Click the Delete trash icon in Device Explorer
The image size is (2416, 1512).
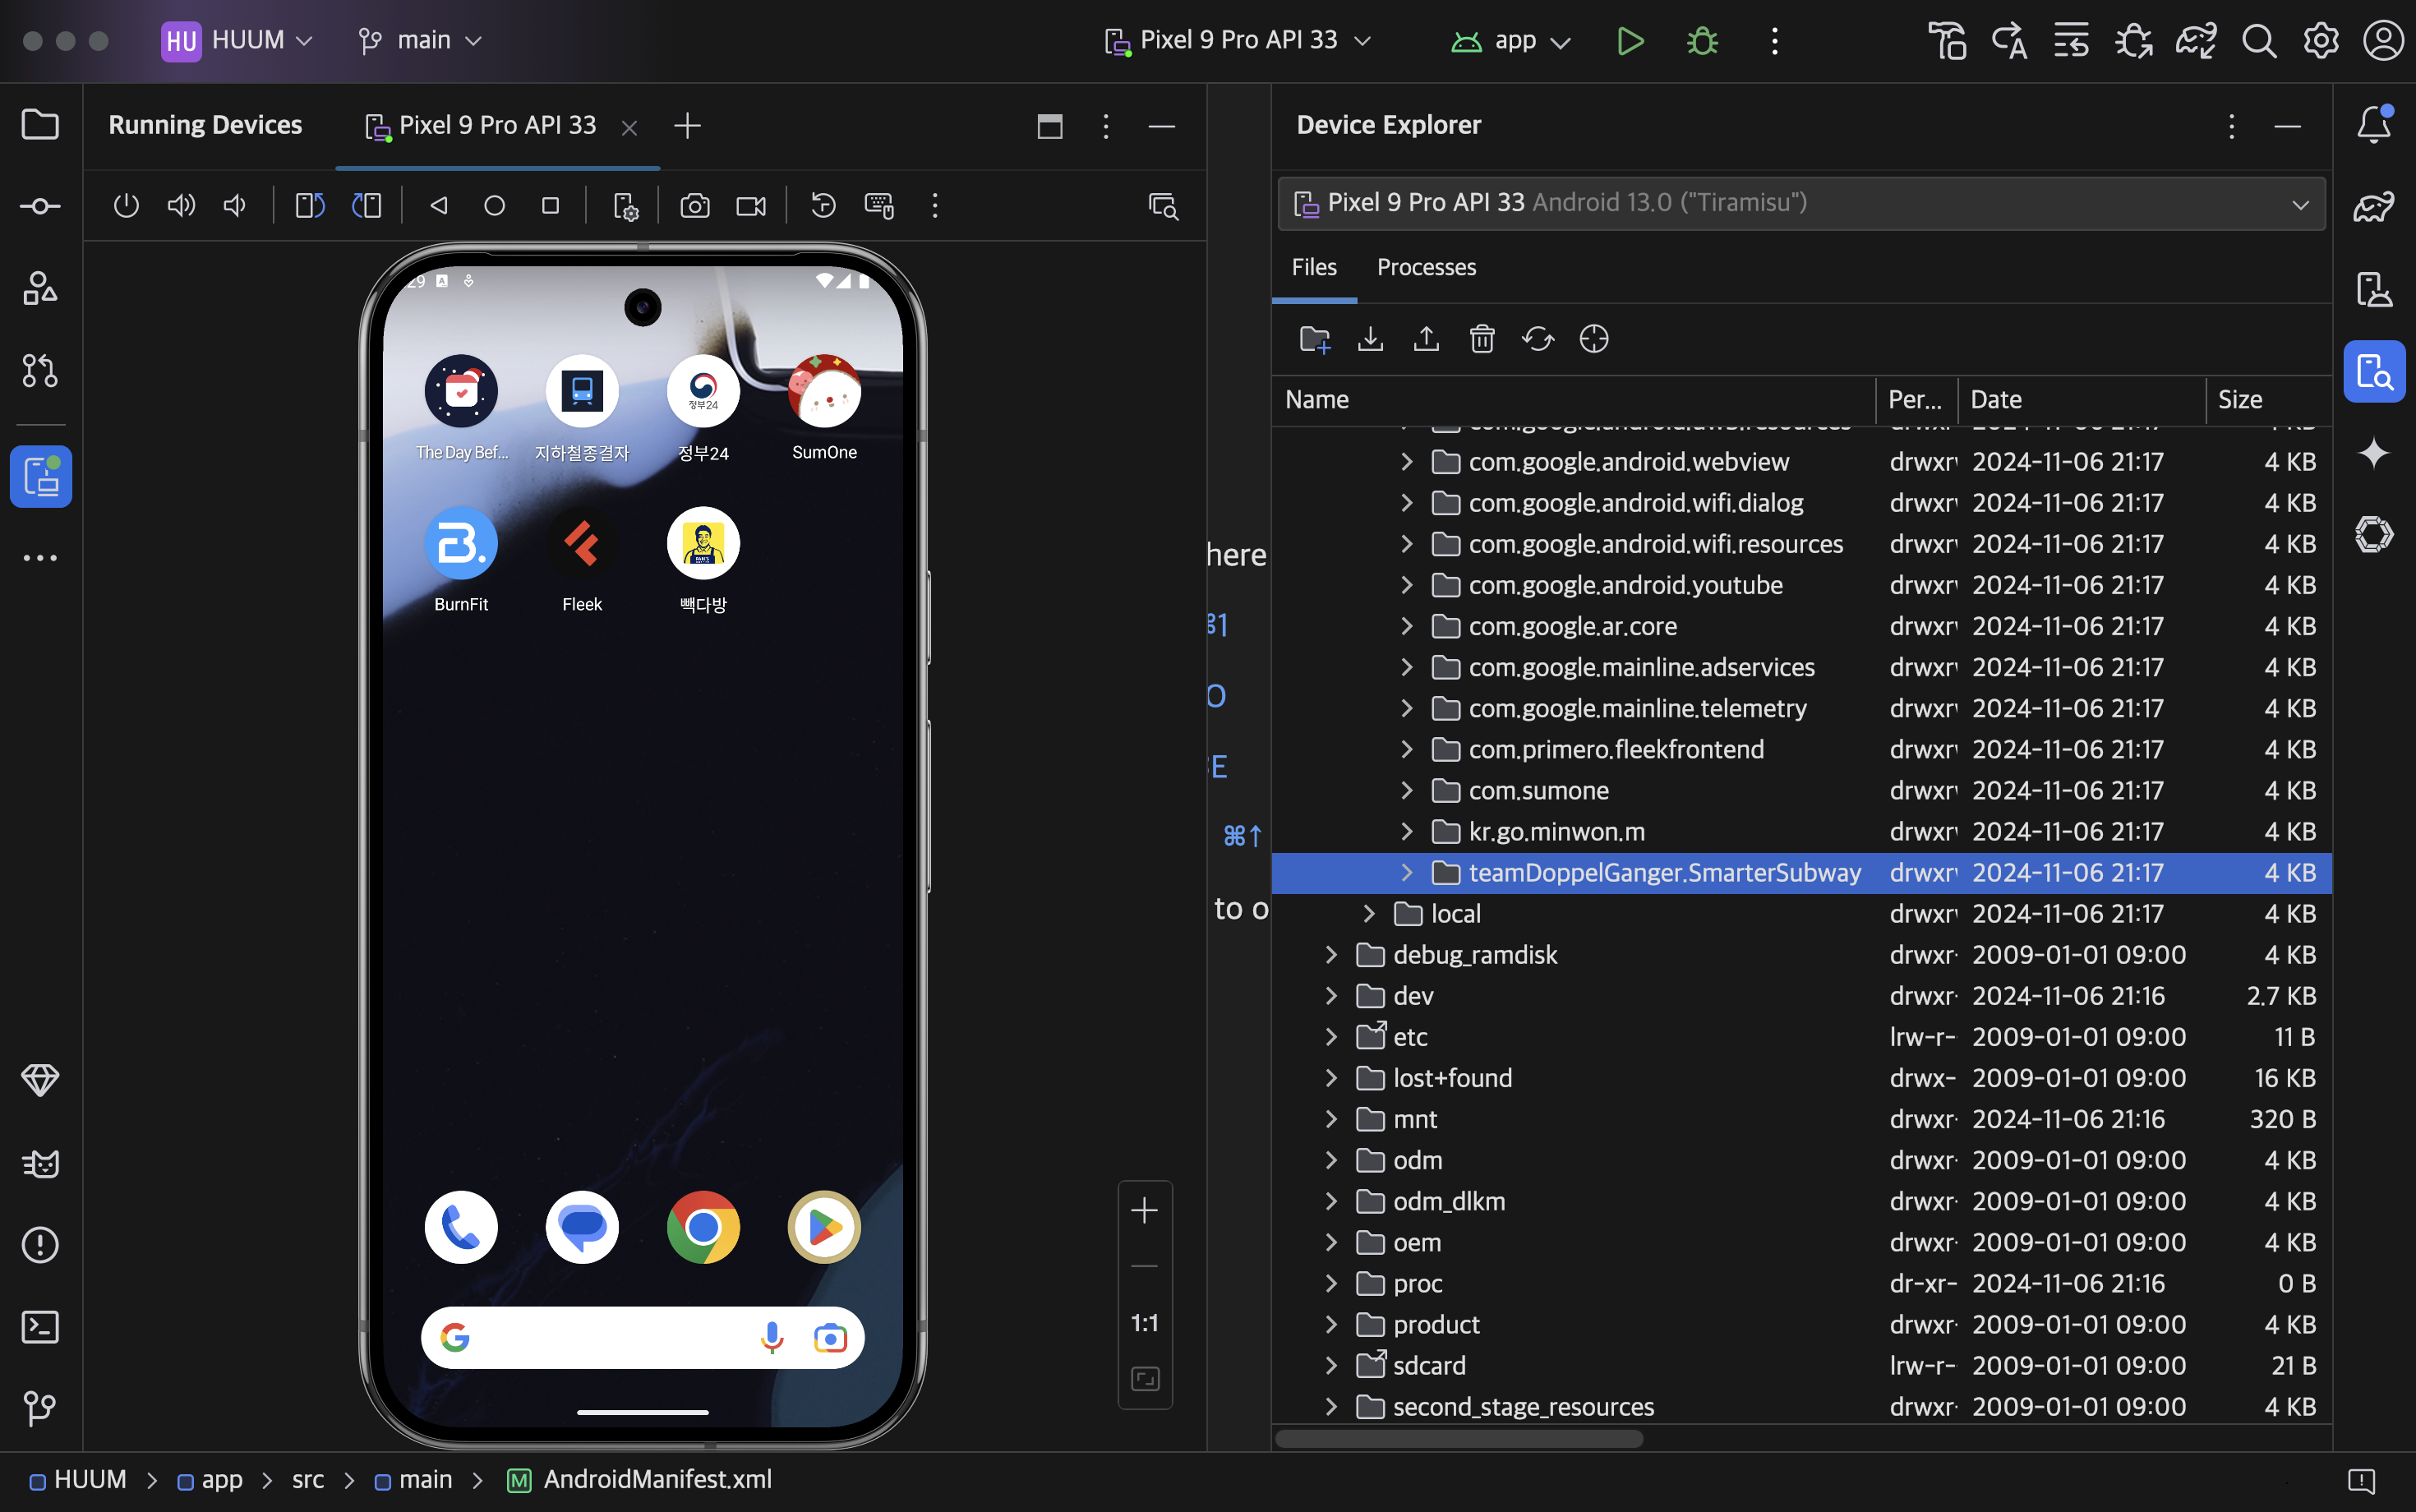(1482, 339)
